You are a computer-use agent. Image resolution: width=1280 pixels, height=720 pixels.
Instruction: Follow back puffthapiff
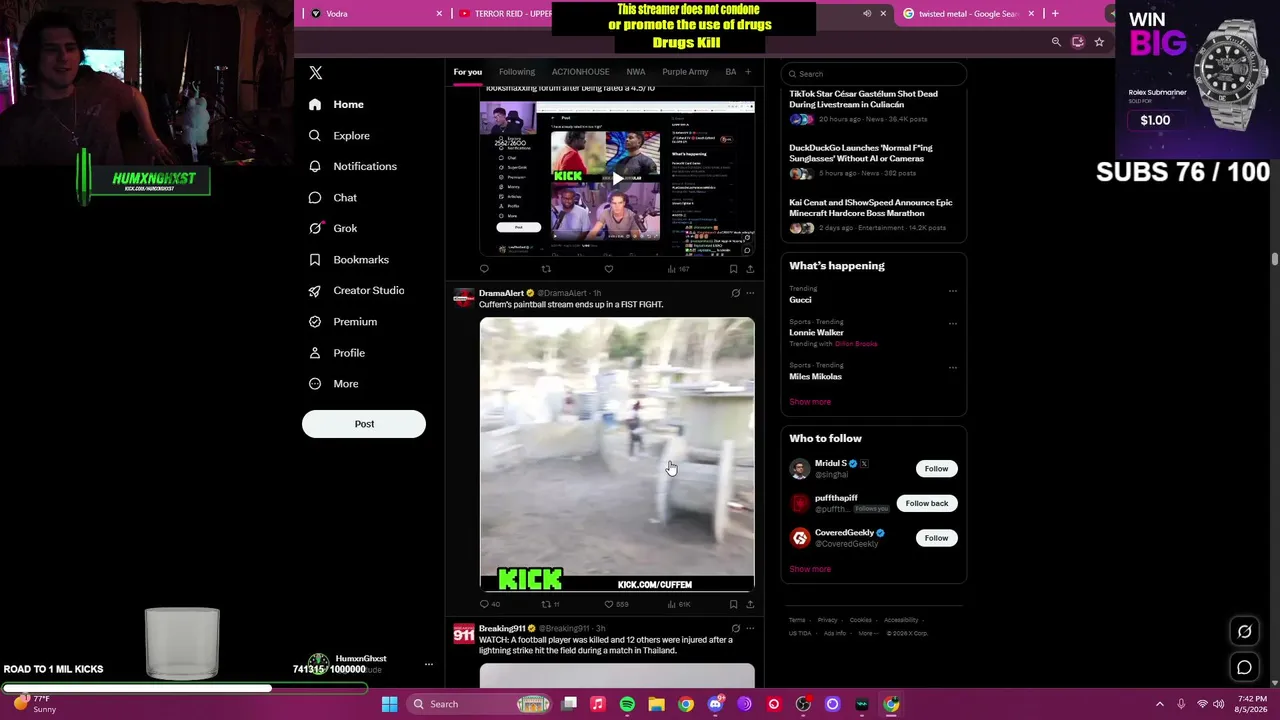[926, 503]
